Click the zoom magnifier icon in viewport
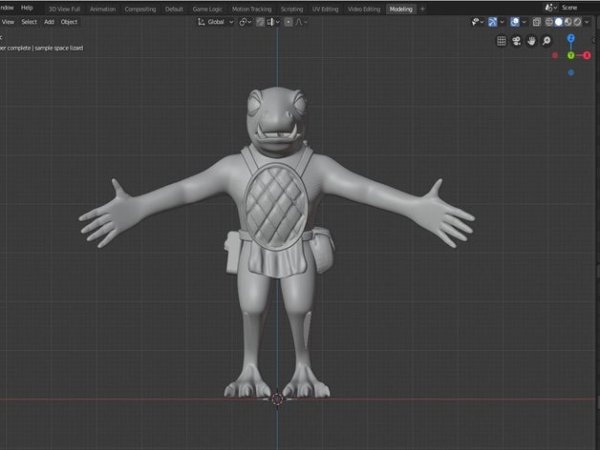600x450 pixels. (x=547, y=41)
